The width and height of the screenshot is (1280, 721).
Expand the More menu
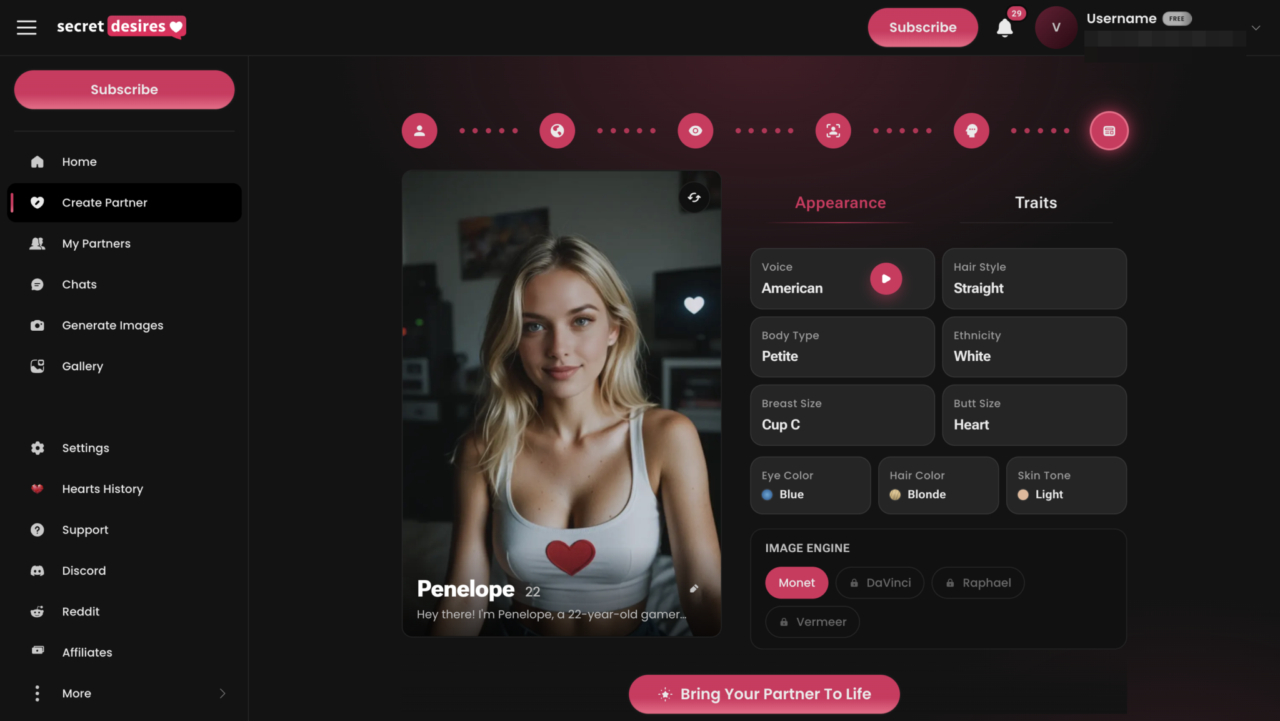click(124, 694)
